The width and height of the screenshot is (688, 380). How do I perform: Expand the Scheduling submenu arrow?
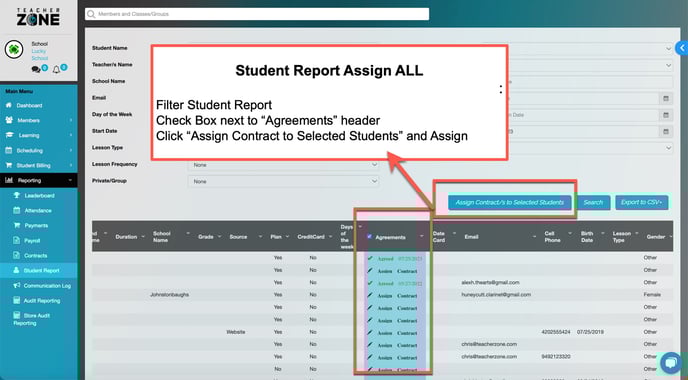pyautogui.click(x=71, y=150)
